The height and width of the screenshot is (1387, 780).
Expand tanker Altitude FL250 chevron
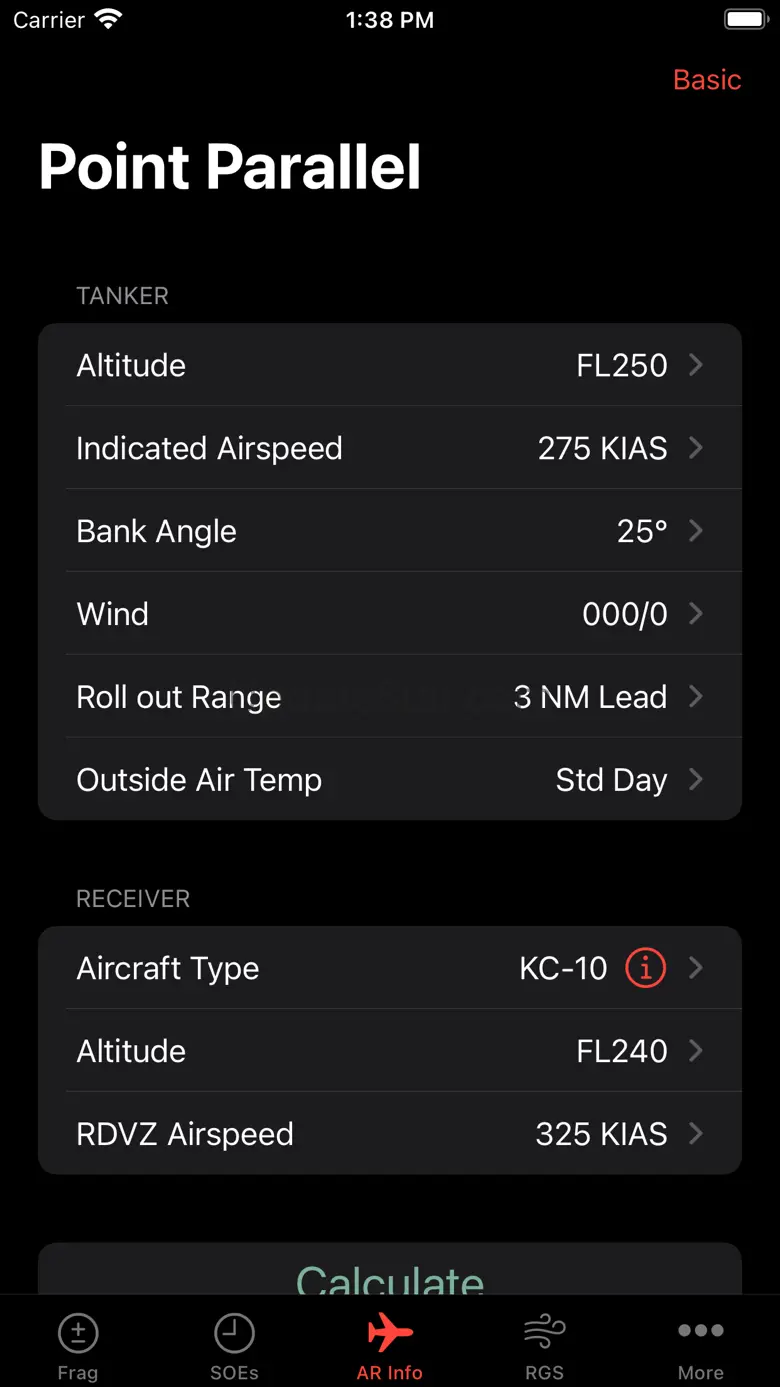(696, 365)
